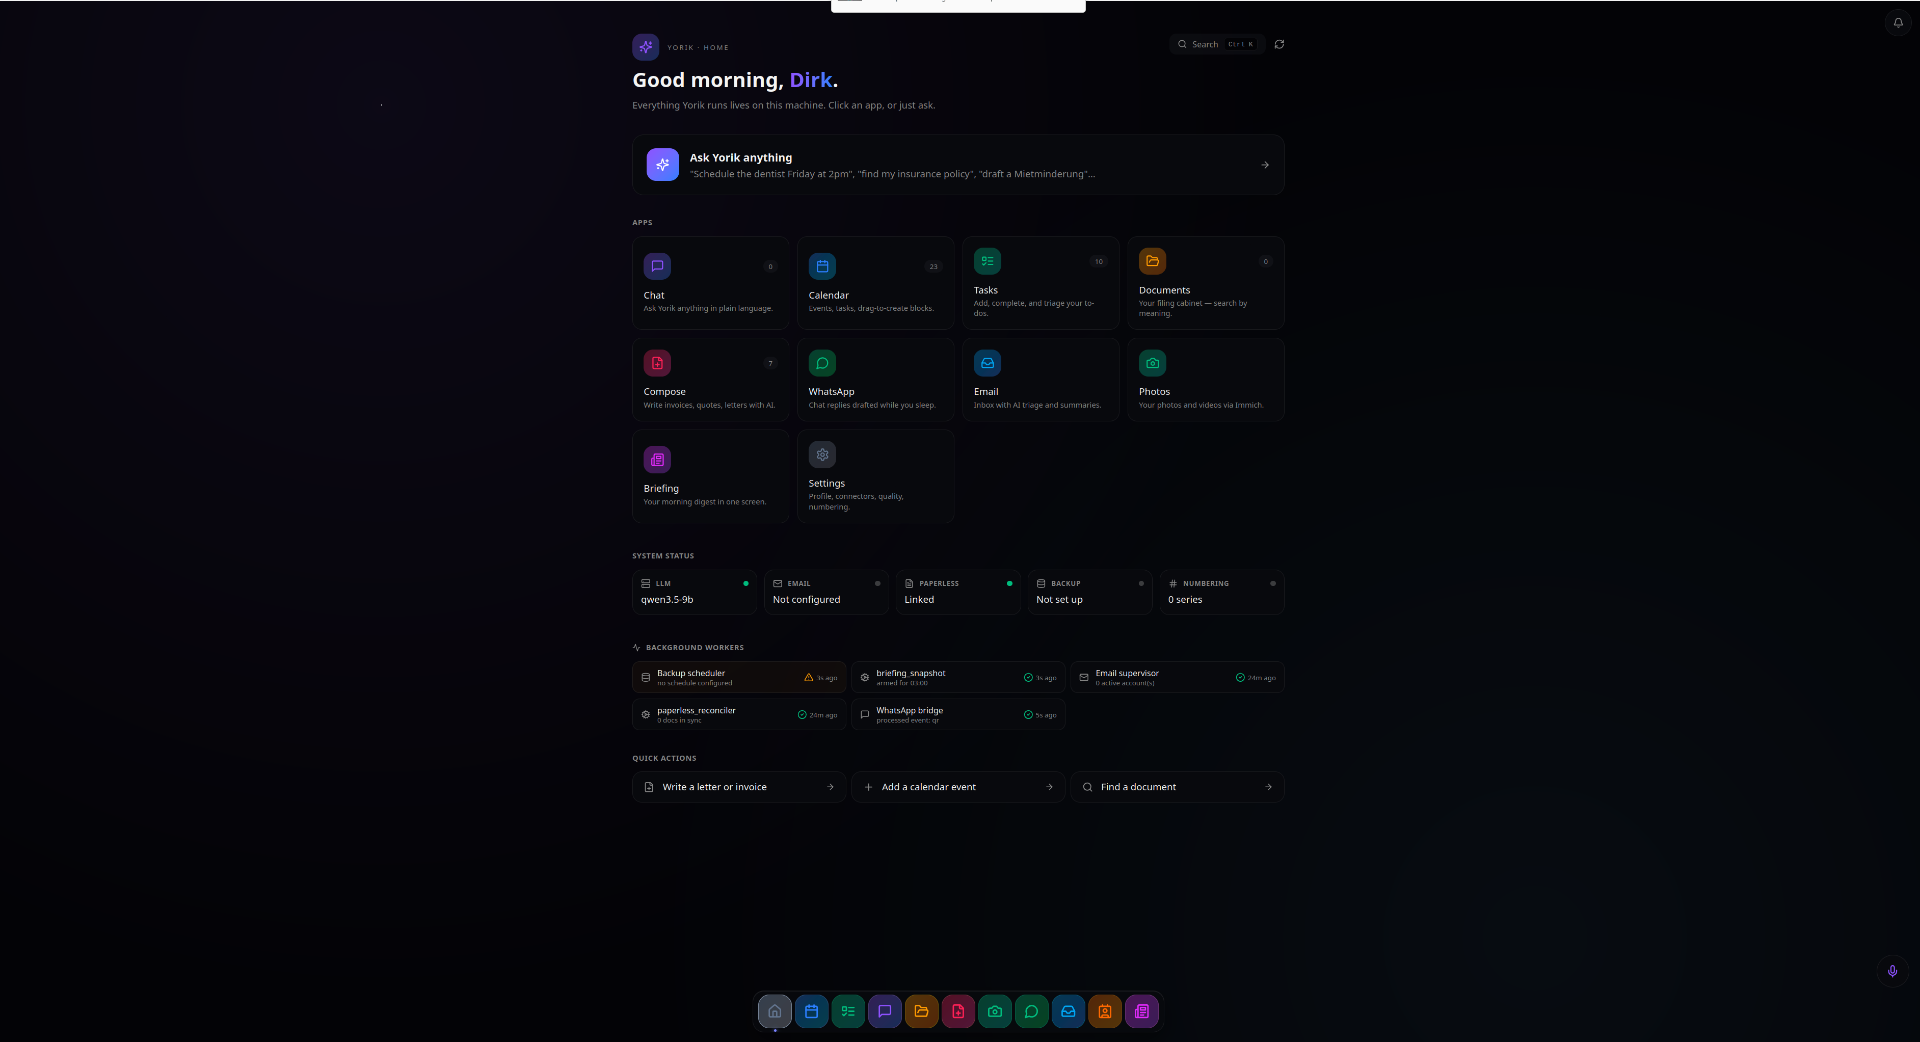Select the briefing_snapshot worker

tap(958, 677)
